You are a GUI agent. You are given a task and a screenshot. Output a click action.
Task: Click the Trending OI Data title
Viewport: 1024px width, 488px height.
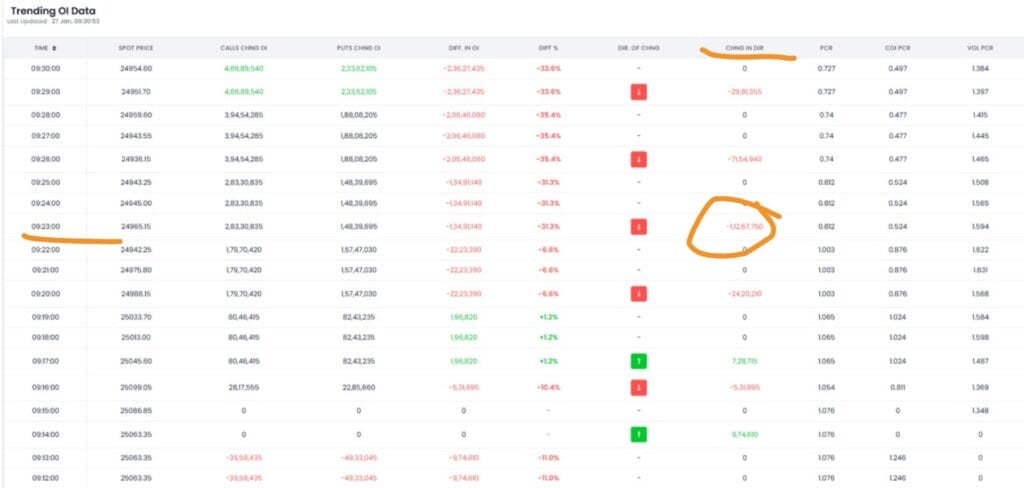(54, 10)
